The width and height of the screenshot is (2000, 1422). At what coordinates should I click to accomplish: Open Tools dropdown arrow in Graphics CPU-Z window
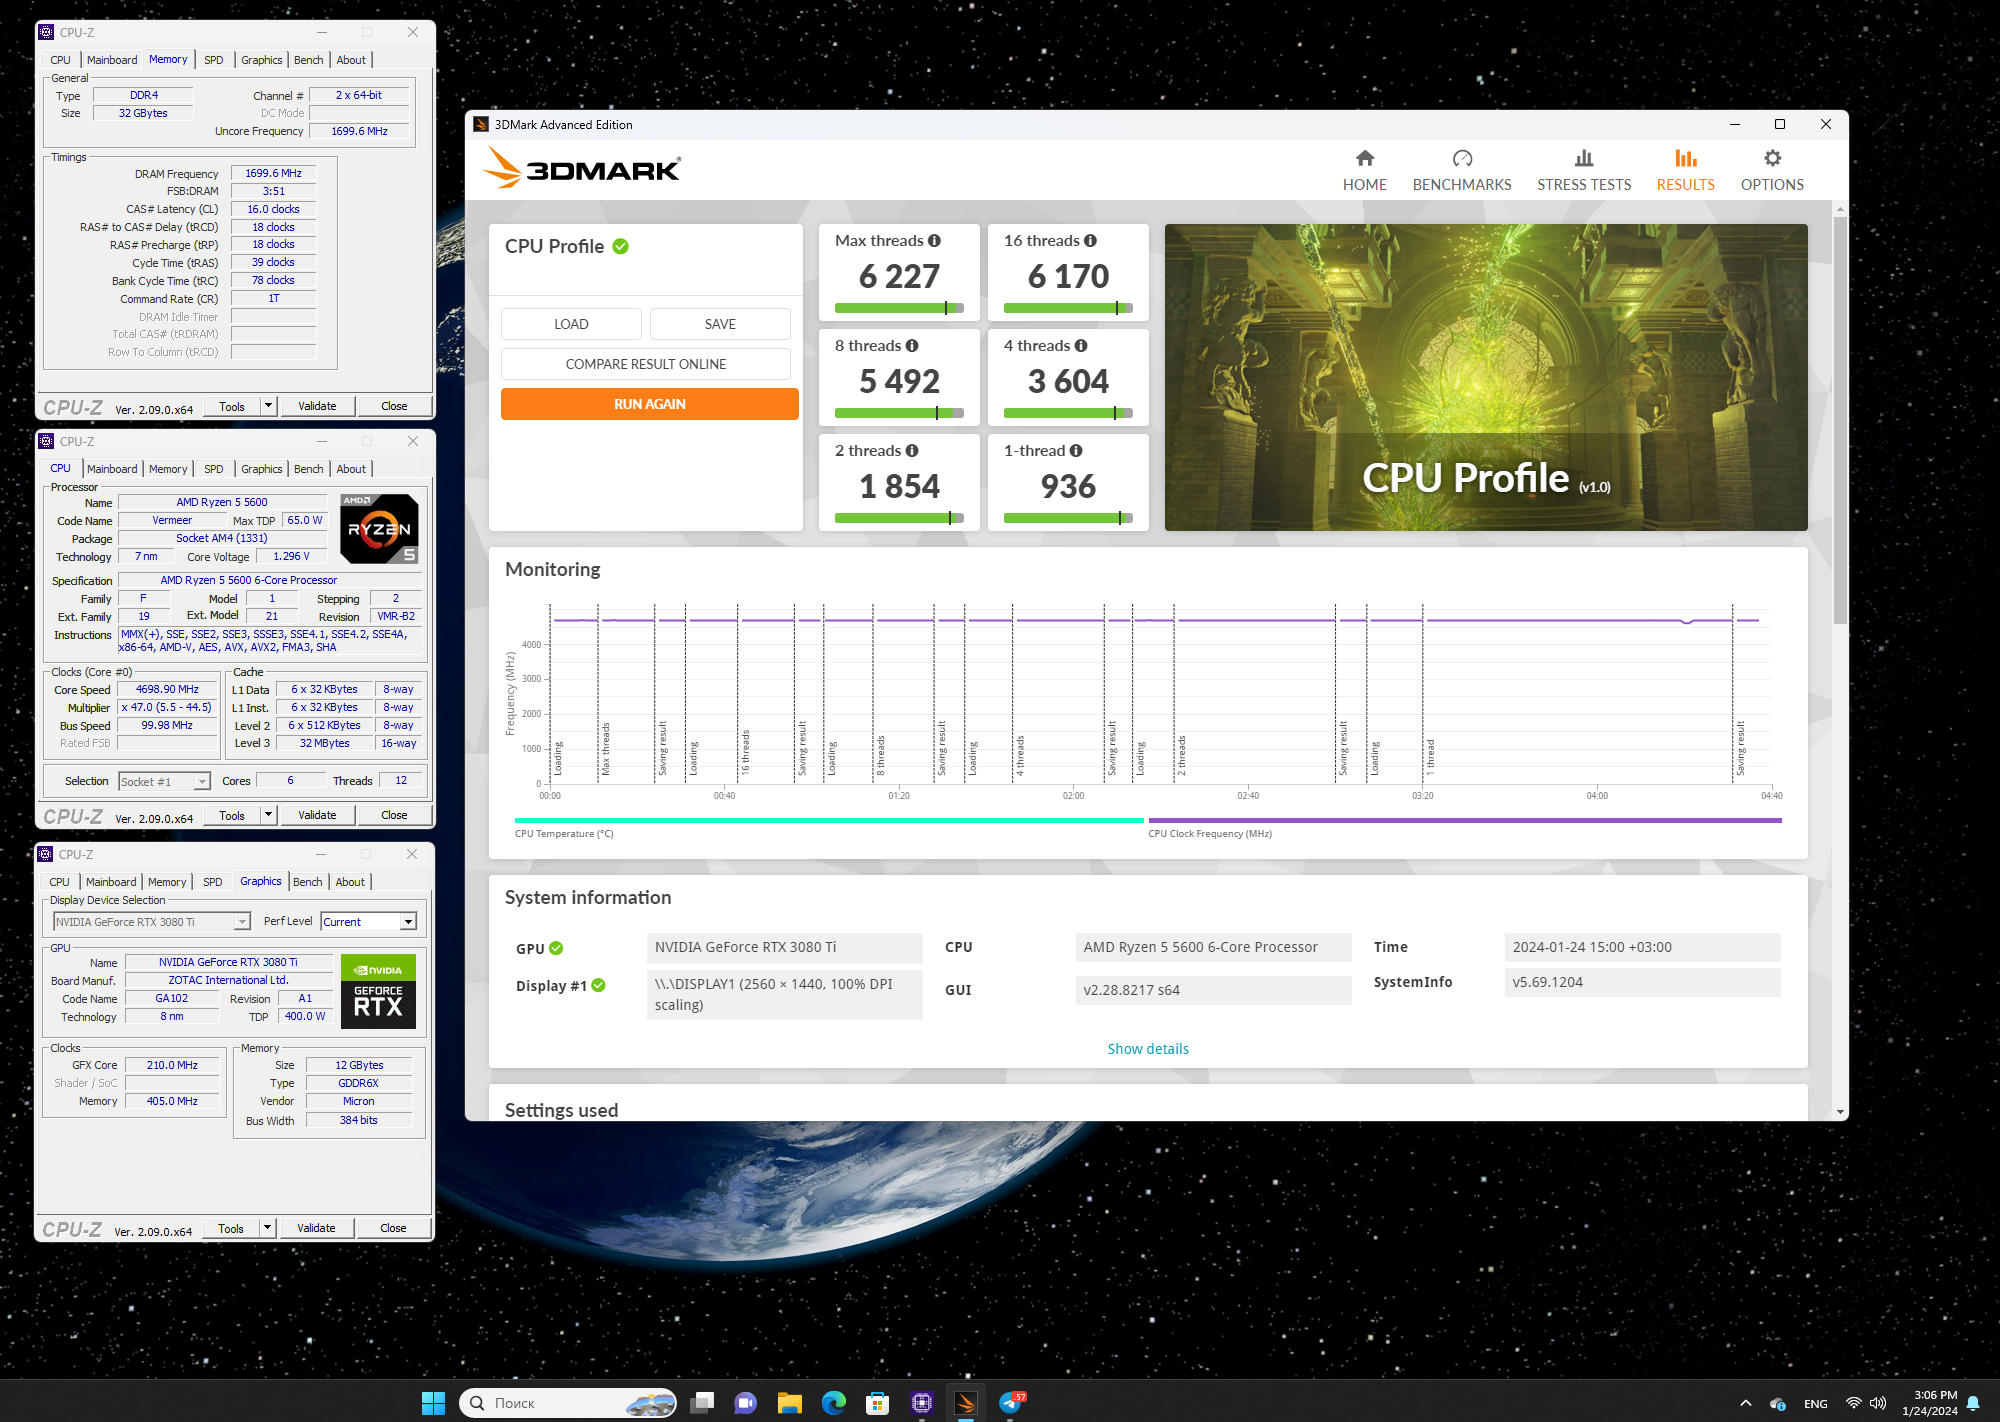click(267, 1228)
